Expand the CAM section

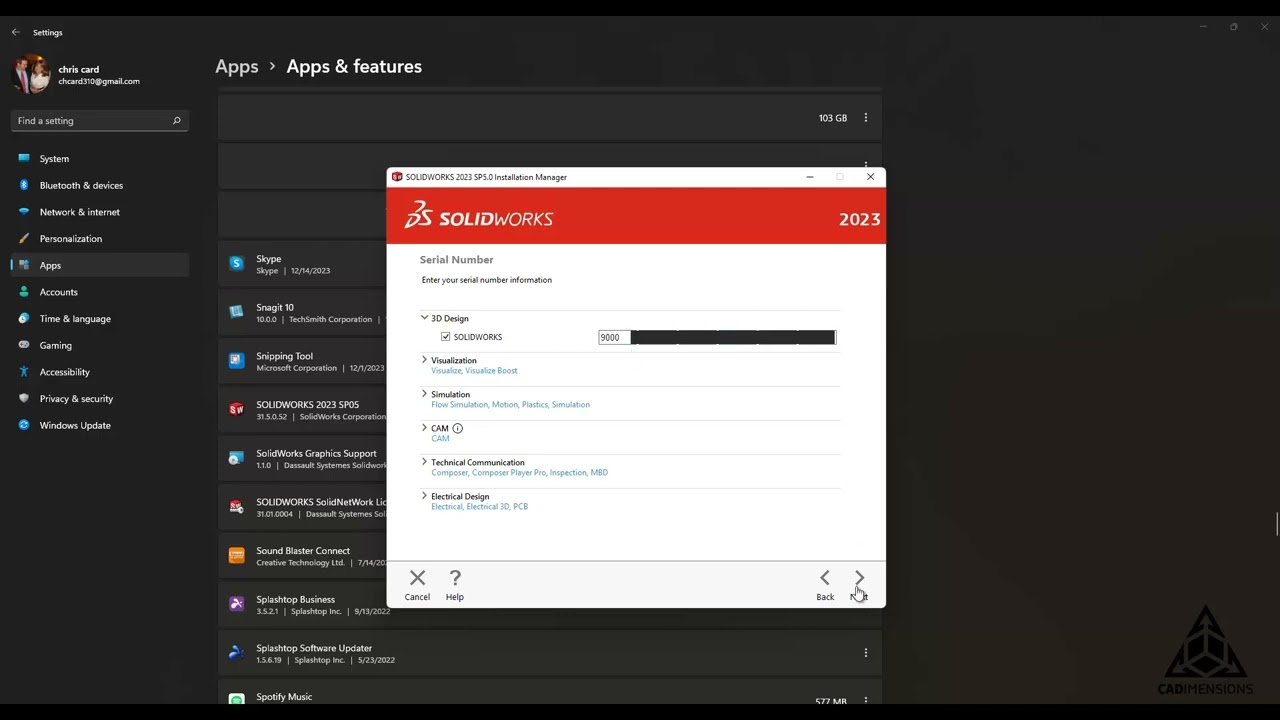(x=424, y=428)
